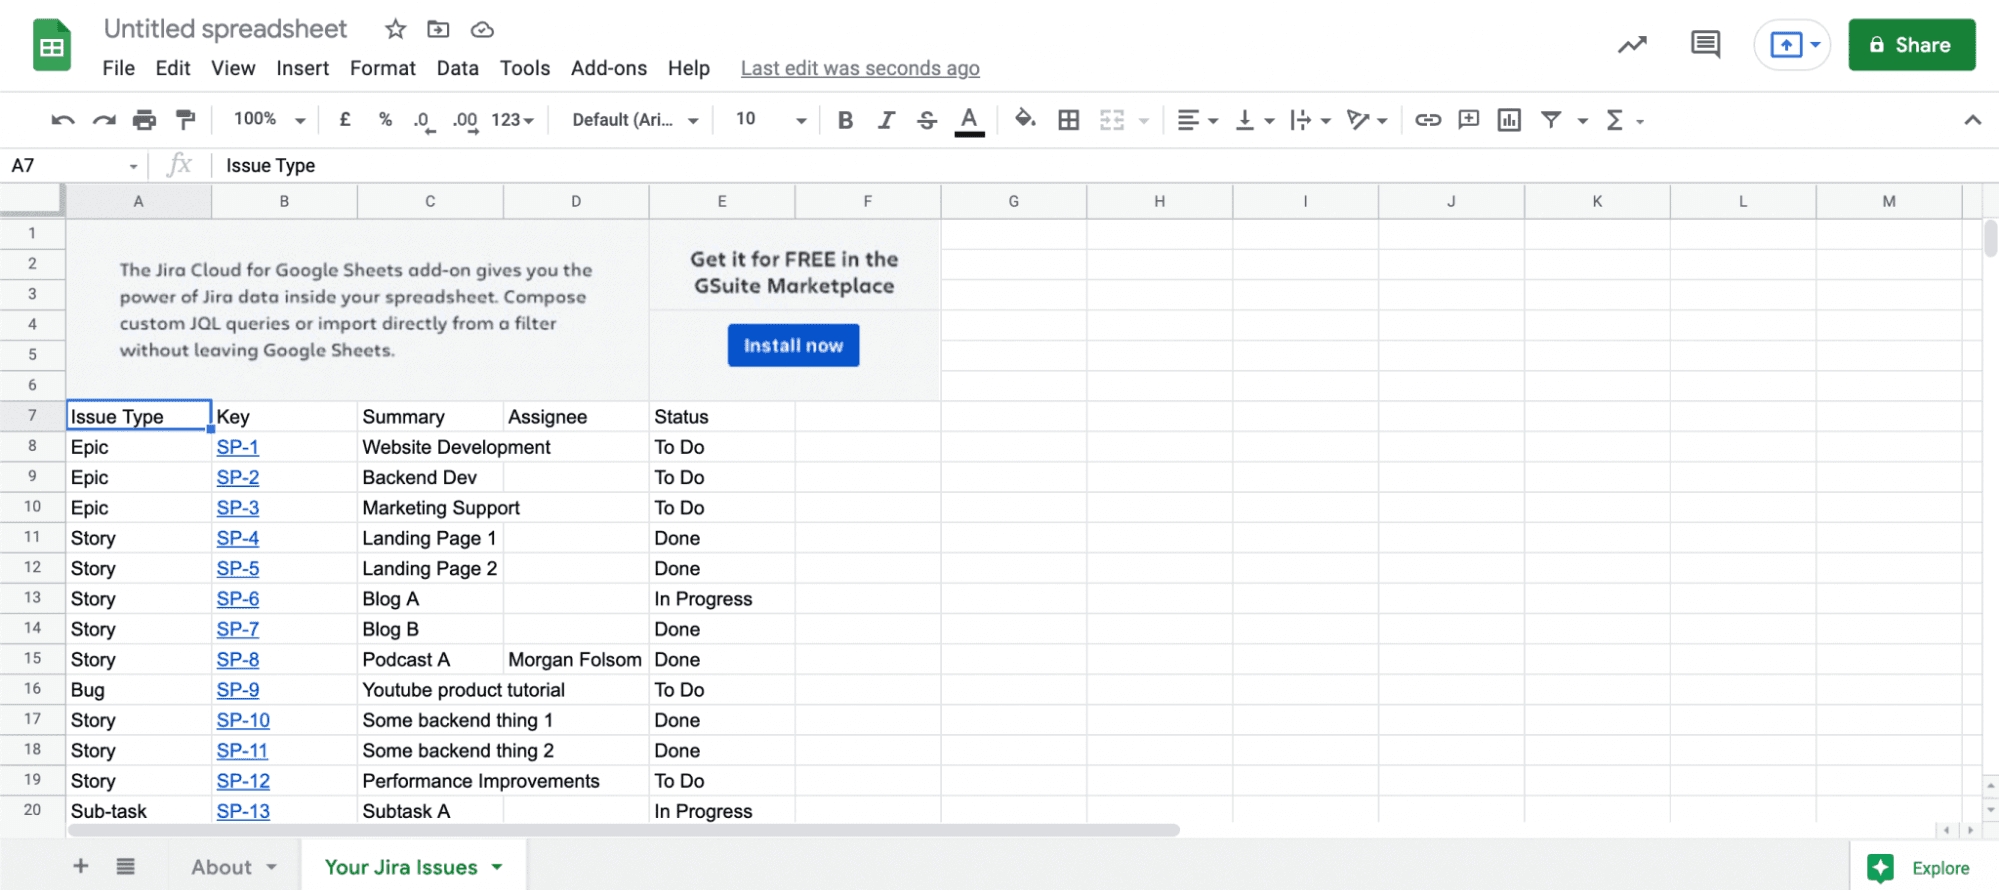
Task: Open text wrapping dropdown
Action: pyautogui.click(x=1310, y=120)
